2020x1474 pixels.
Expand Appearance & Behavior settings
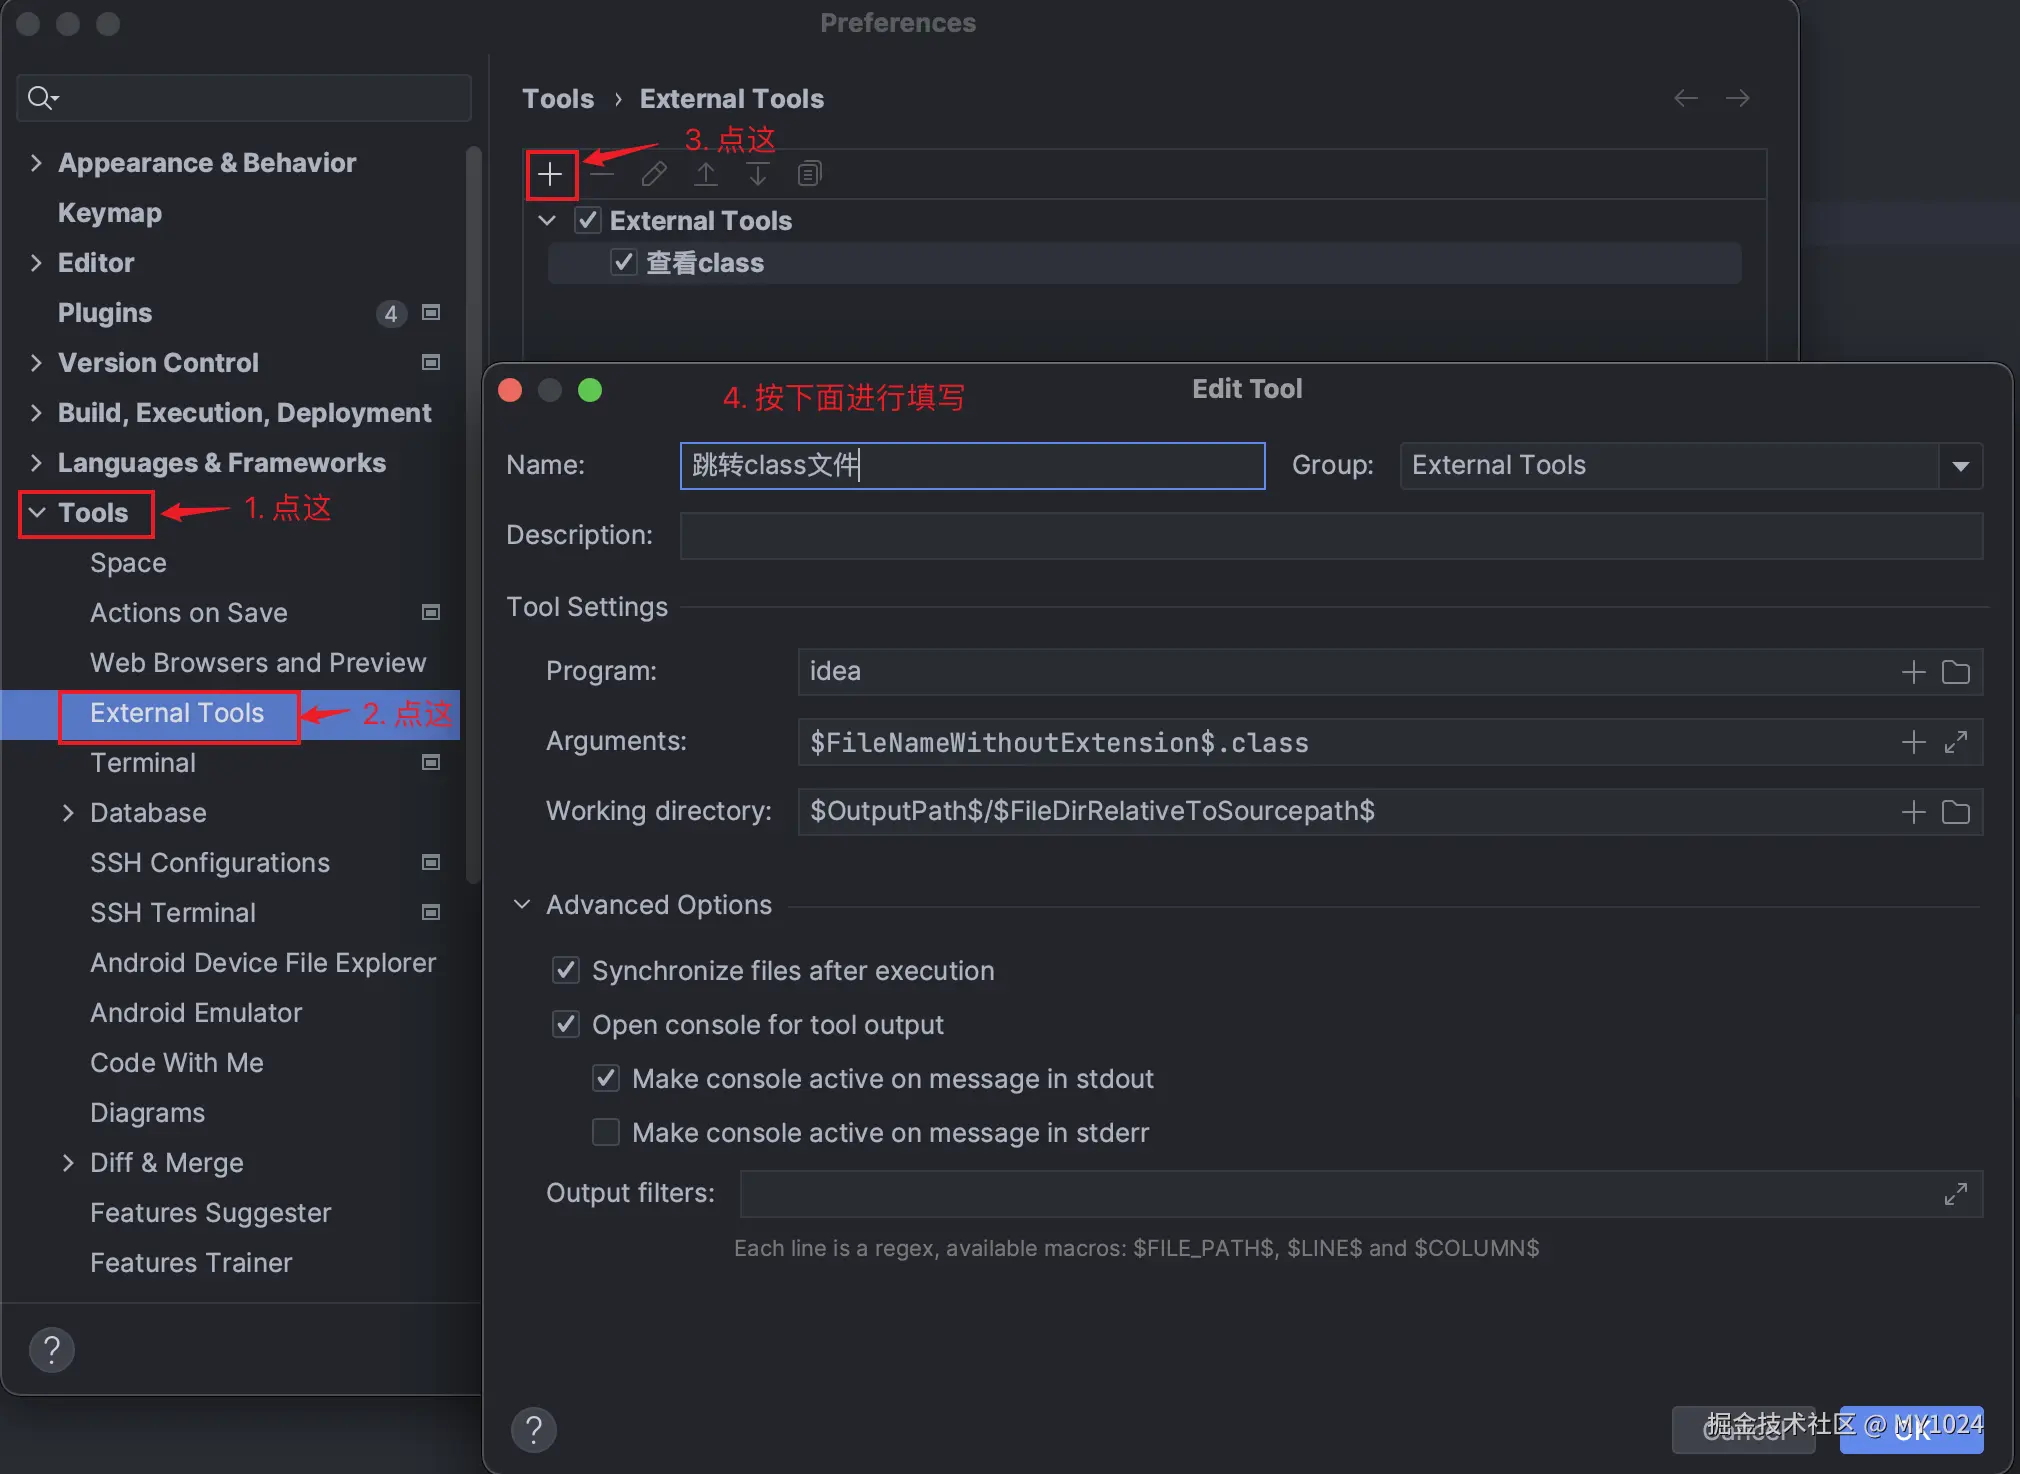point(36,163)
